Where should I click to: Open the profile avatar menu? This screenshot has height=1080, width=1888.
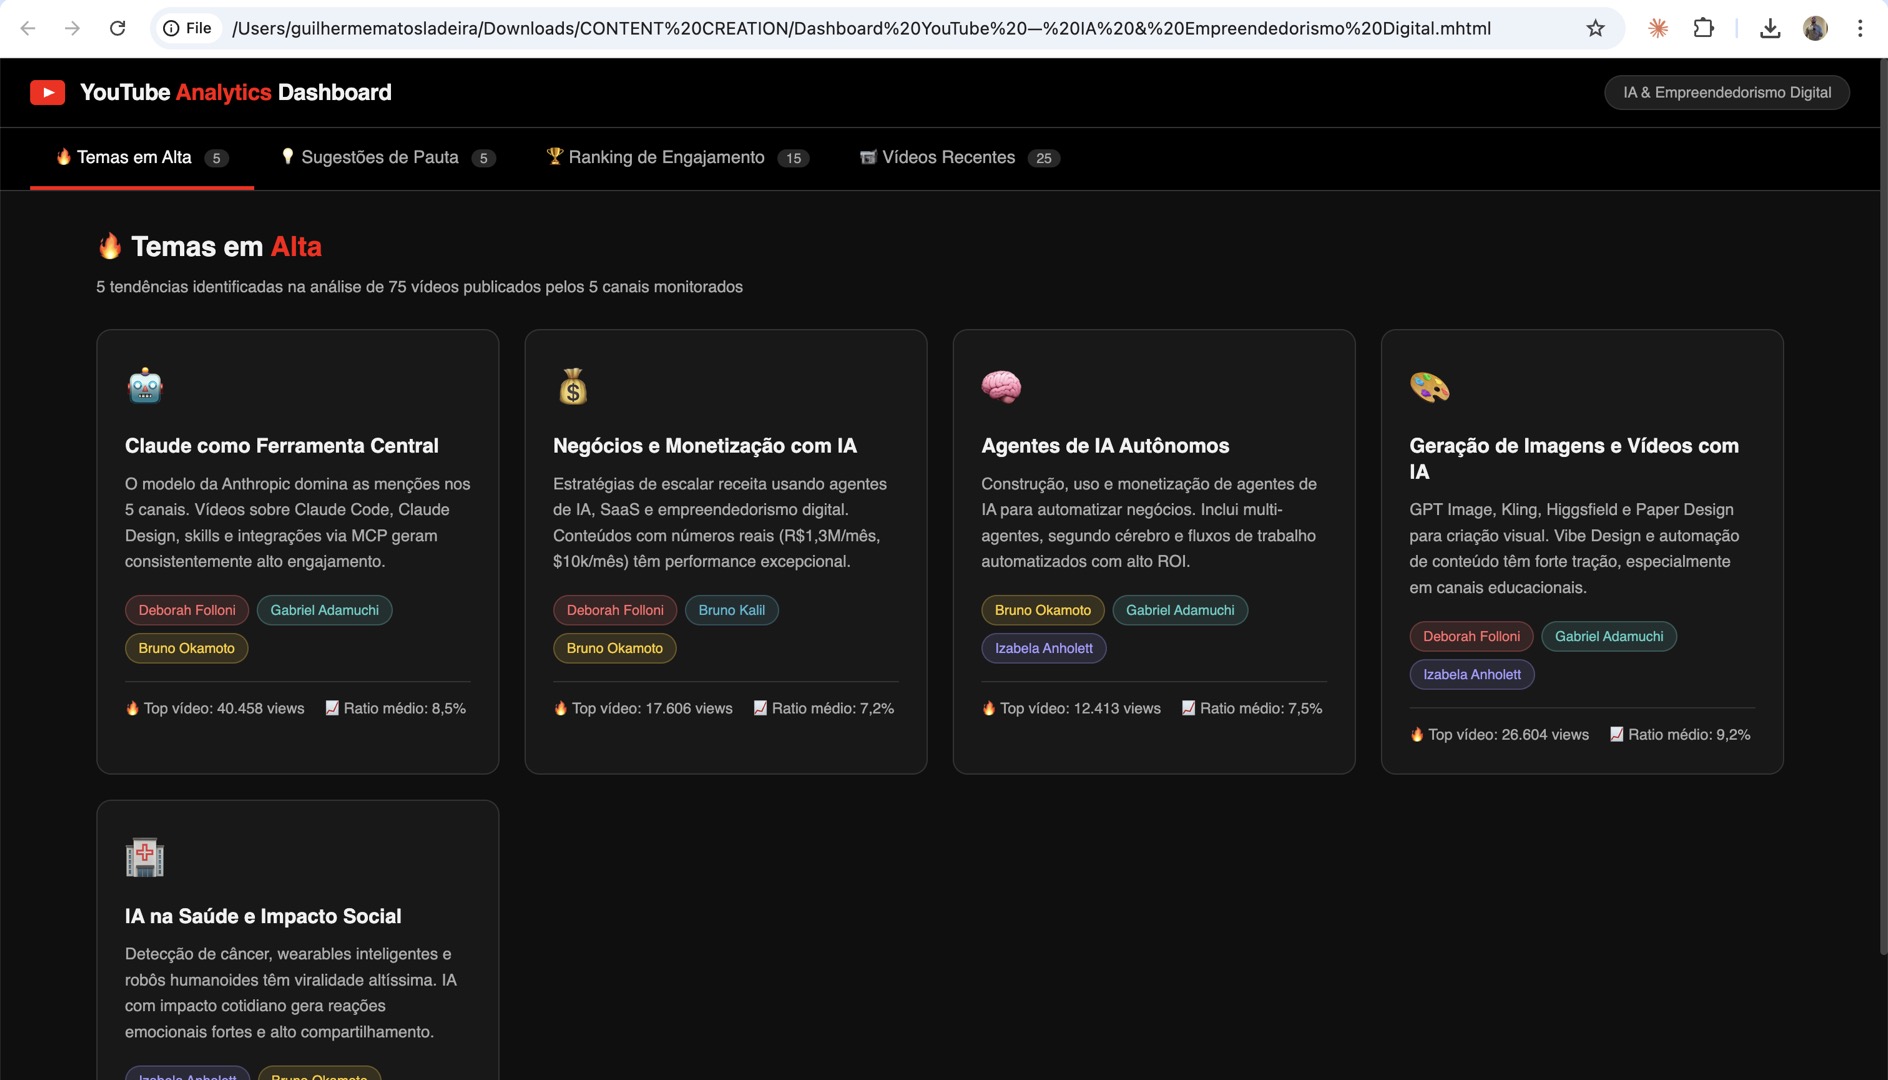click(x=1815, y=28)
